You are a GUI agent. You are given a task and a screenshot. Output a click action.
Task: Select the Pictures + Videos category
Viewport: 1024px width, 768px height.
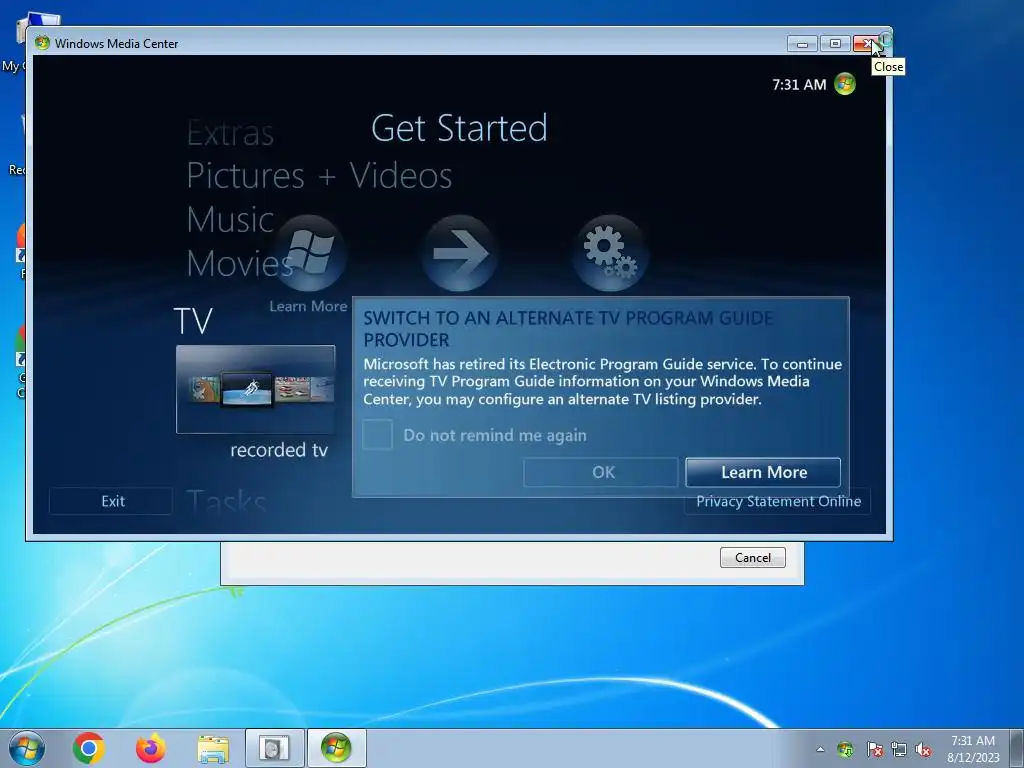click(319, 175)
